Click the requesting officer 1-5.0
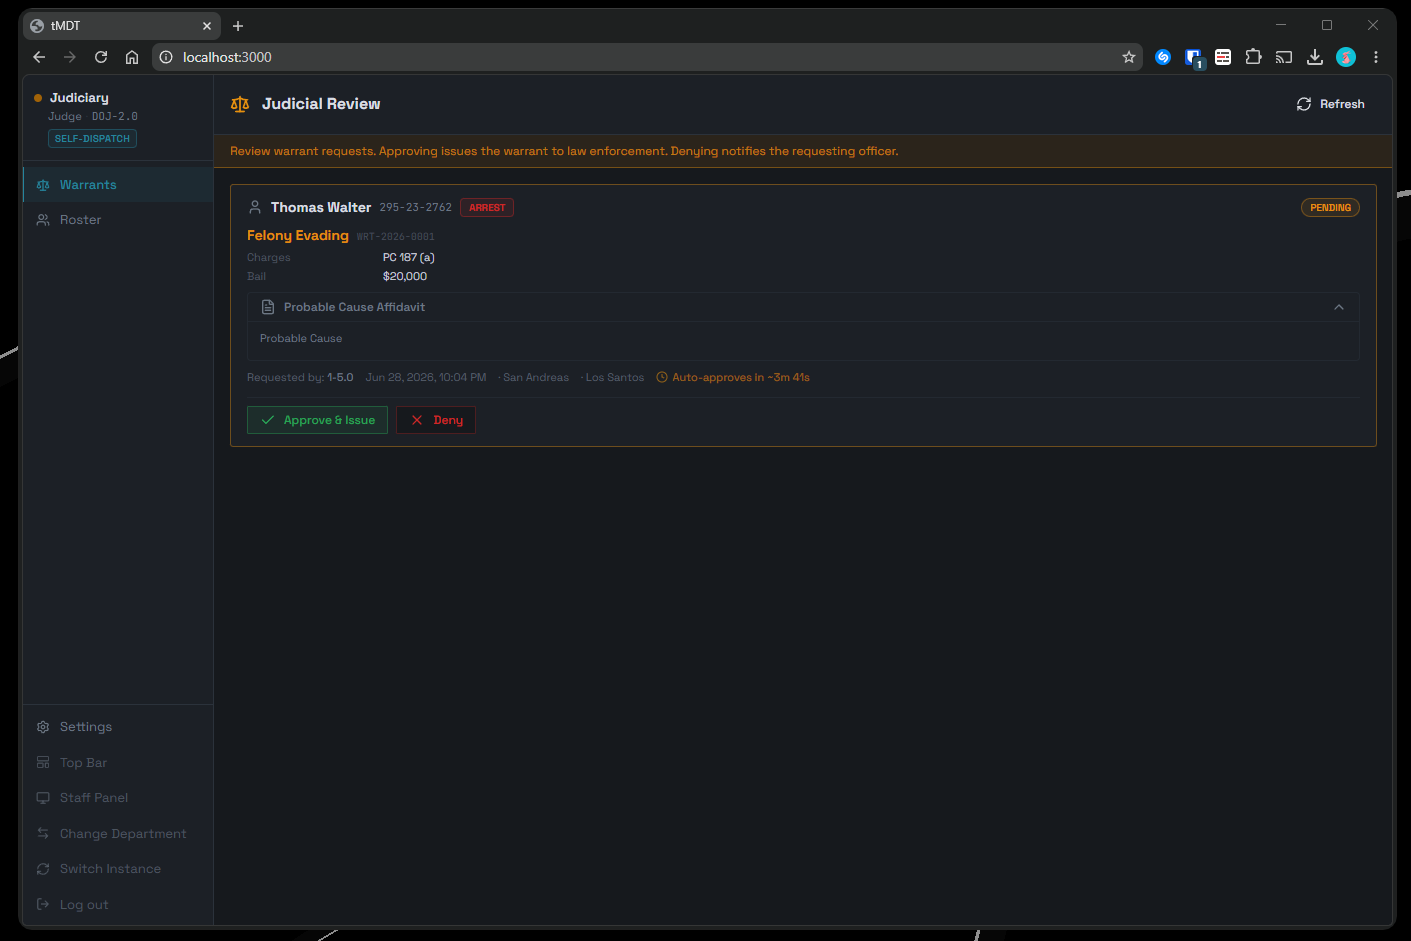The width and height of the screenshot is (1411, 941). click(x=340, y=378)
